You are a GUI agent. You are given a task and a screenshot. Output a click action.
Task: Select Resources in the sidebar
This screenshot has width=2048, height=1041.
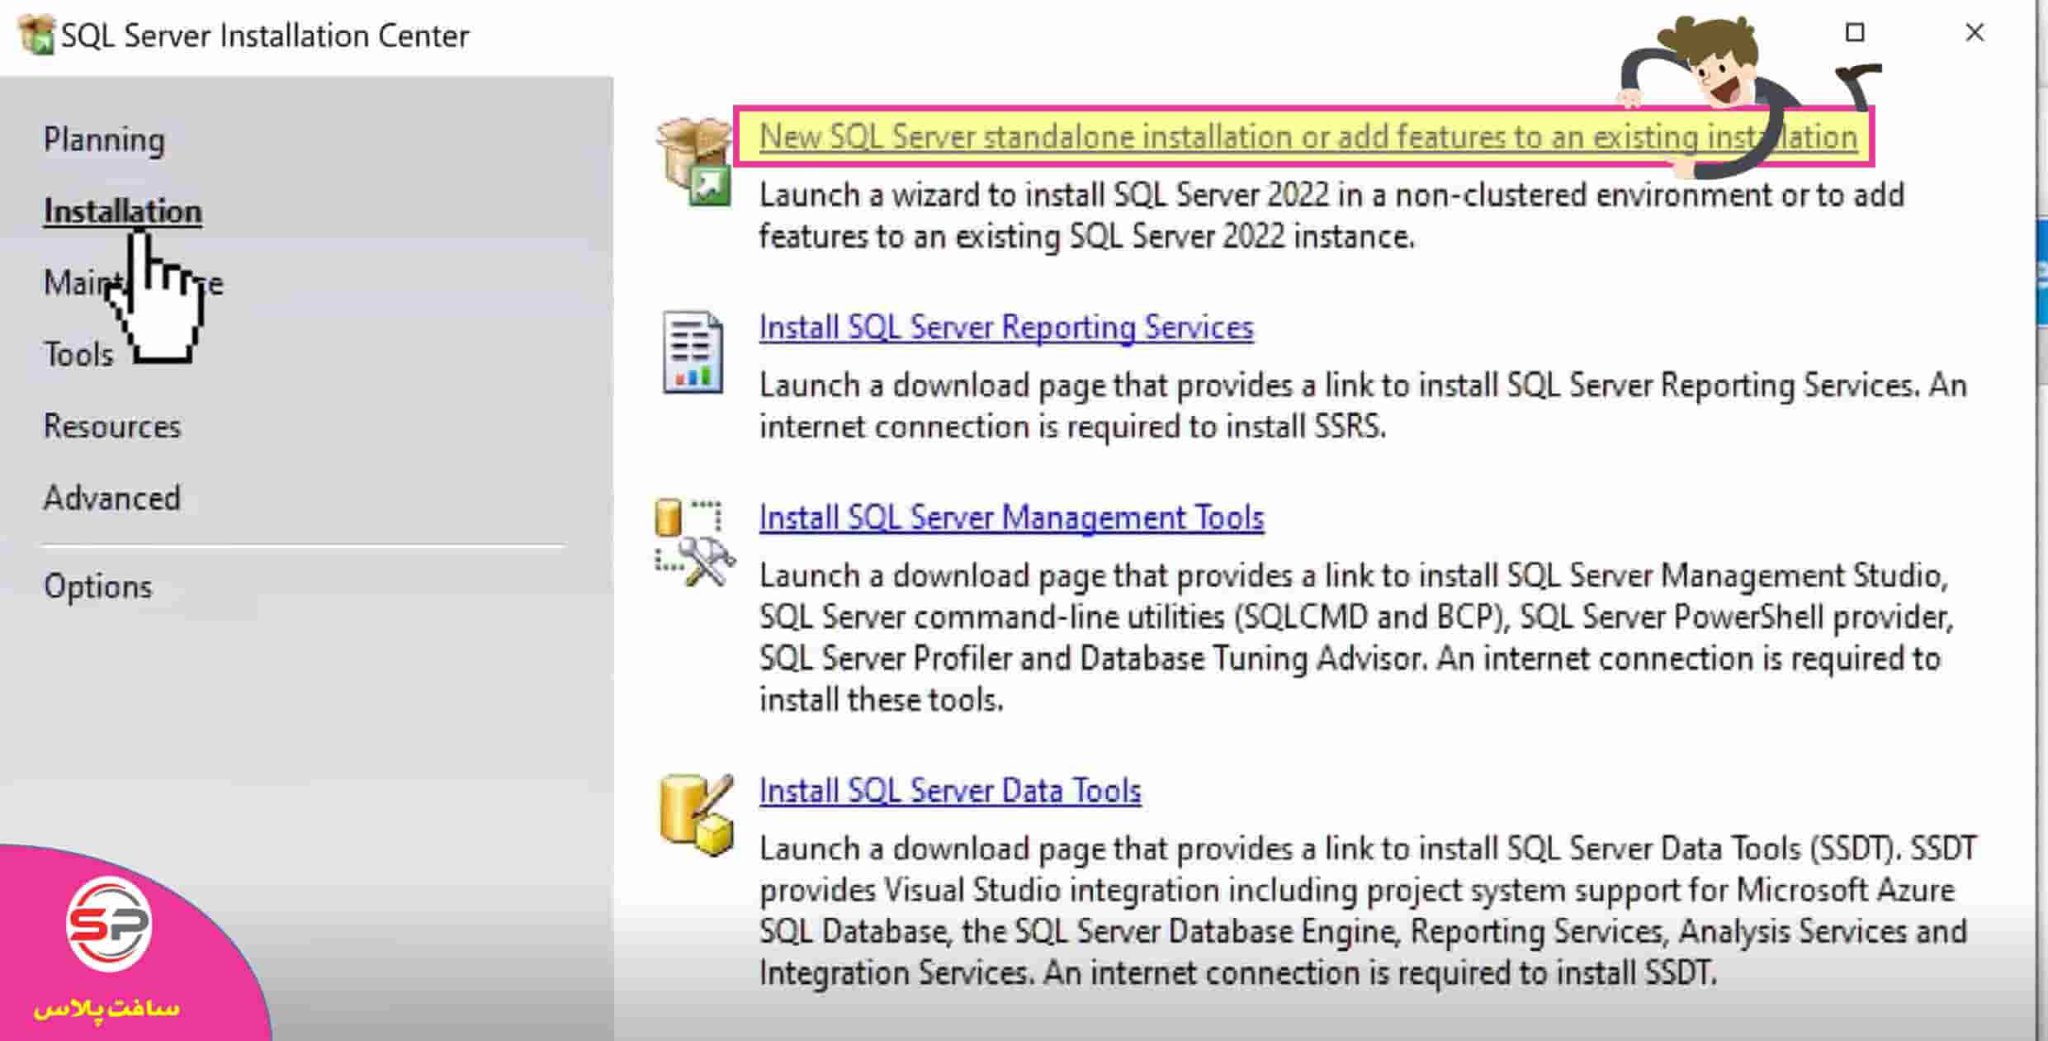(x=112, y=426)
